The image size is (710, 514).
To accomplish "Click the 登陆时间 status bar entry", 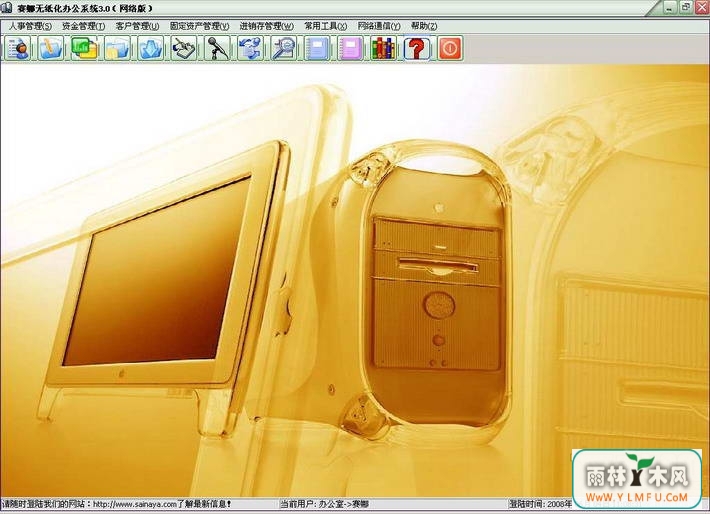I will tap(540, 504).
